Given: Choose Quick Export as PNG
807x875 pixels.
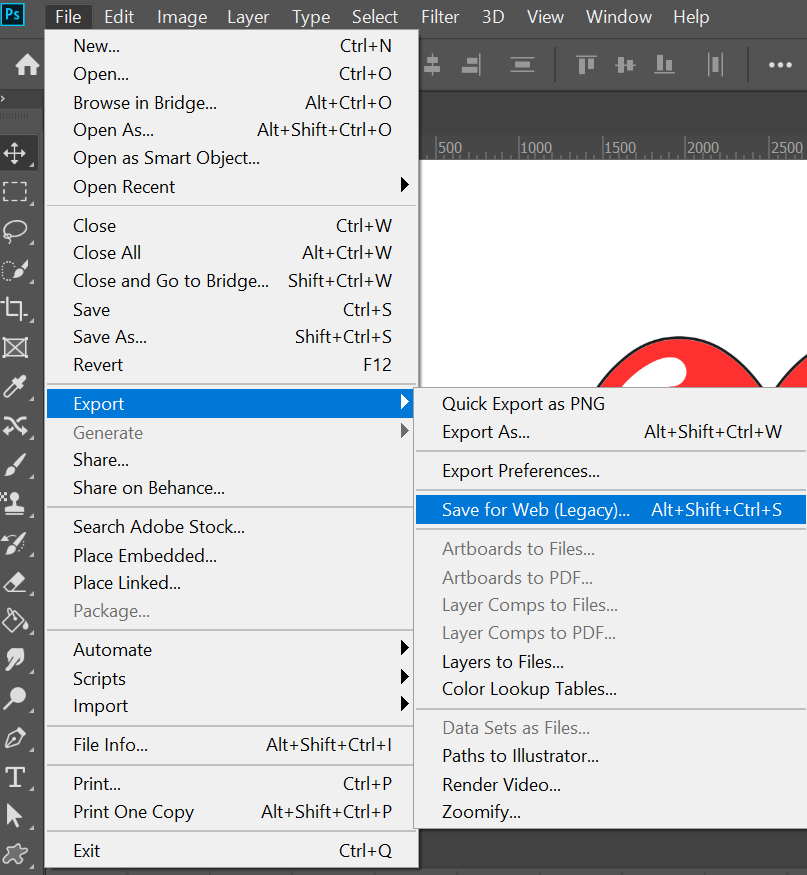Looking at the screenshot, I should point(611,403).
